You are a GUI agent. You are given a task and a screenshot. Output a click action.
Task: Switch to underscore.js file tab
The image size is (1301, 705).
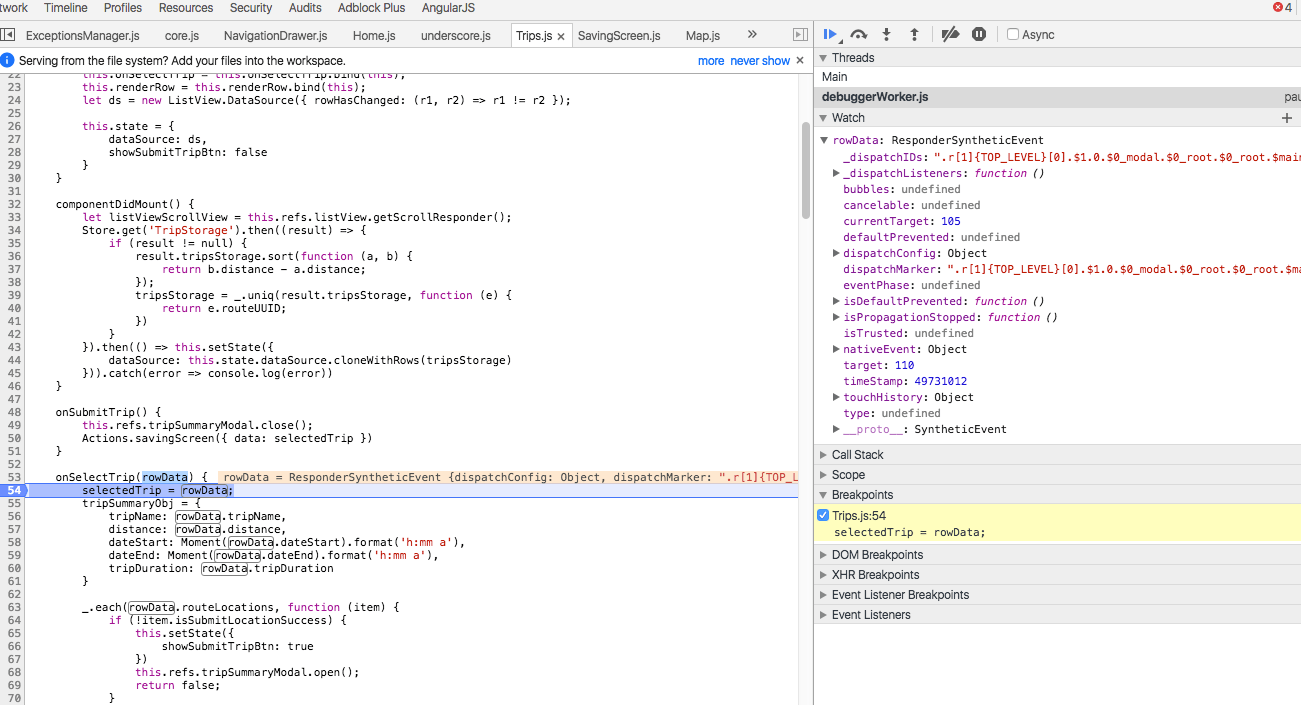[x=456, y=36]
